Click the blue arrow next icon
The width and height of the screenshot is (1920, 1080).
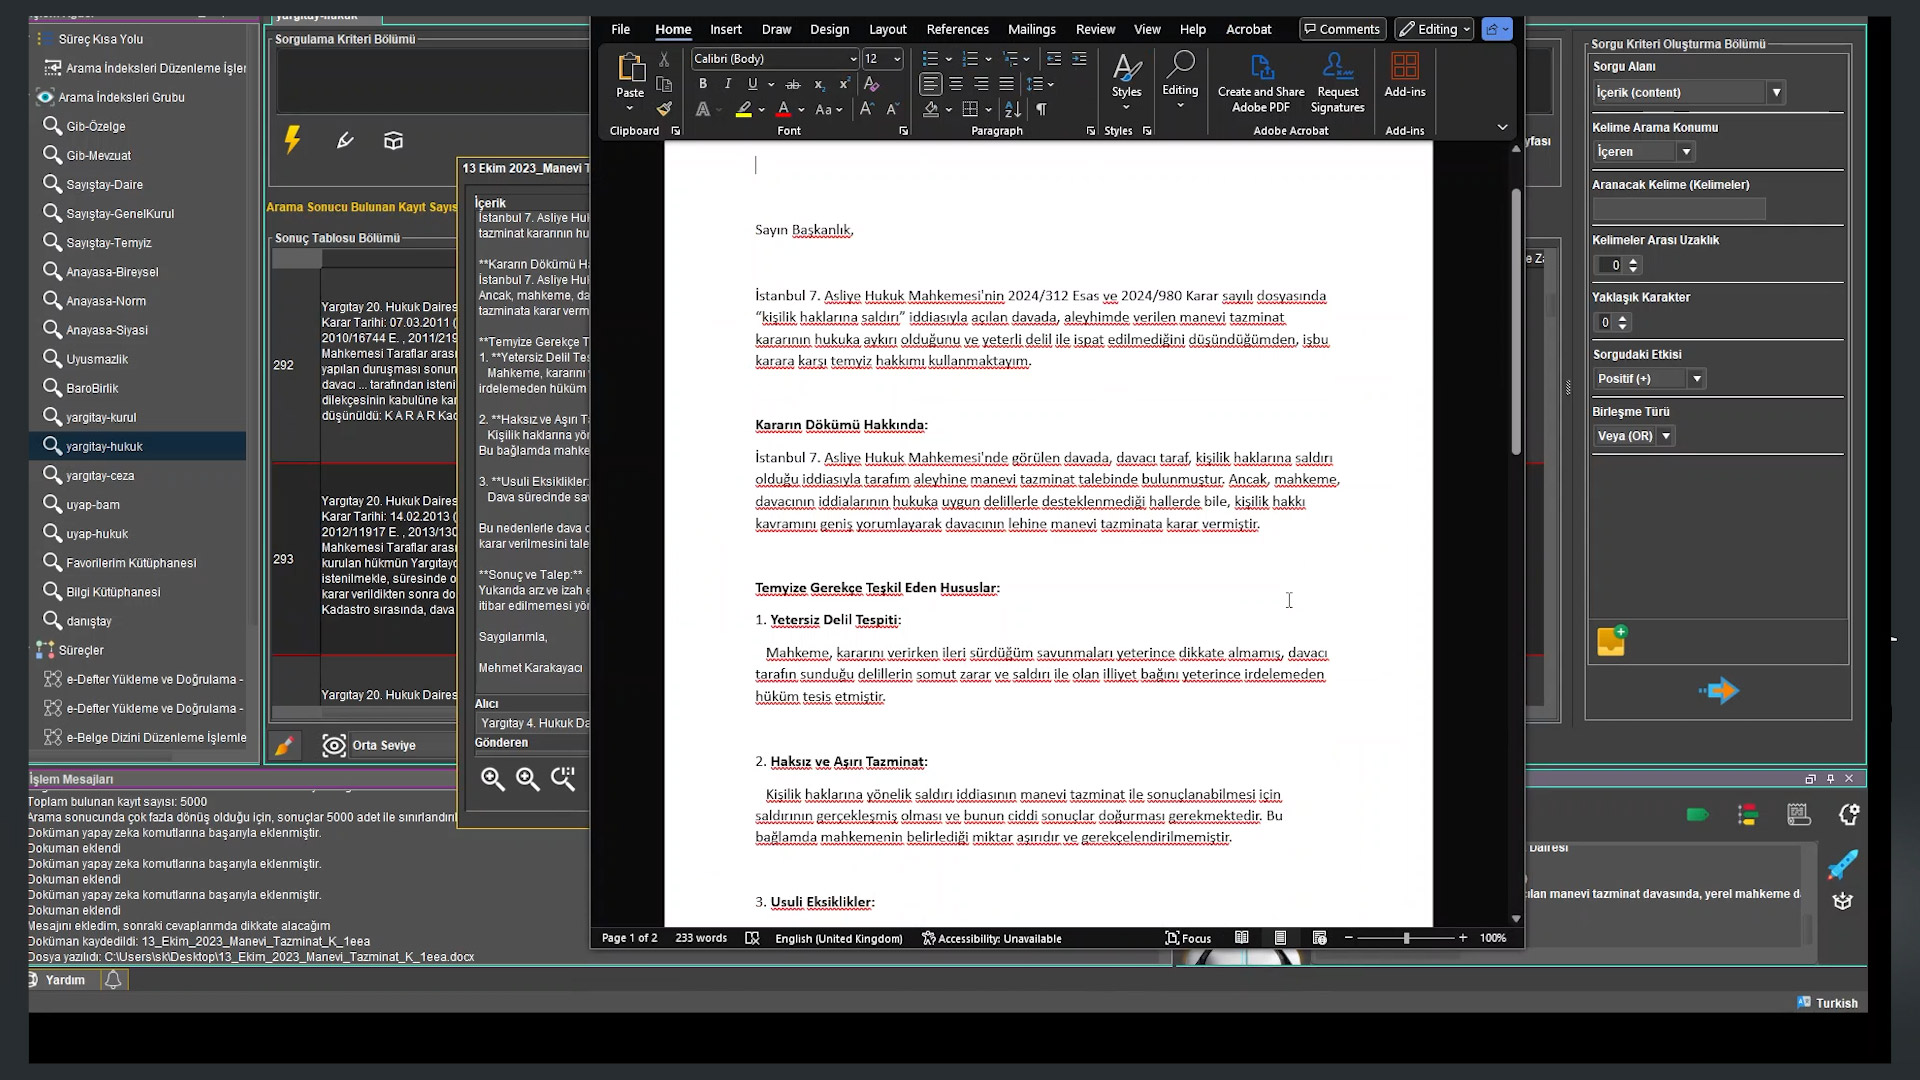pyautogui.click(x=1719, y=691)
